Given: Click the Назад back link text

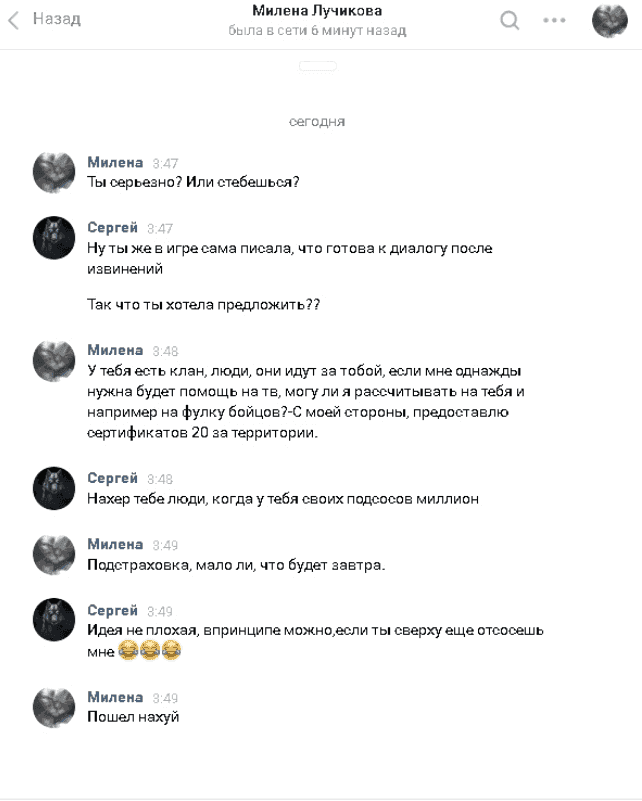Looking at the screenshot, I should pyautogui.click(x=57, y=19).
